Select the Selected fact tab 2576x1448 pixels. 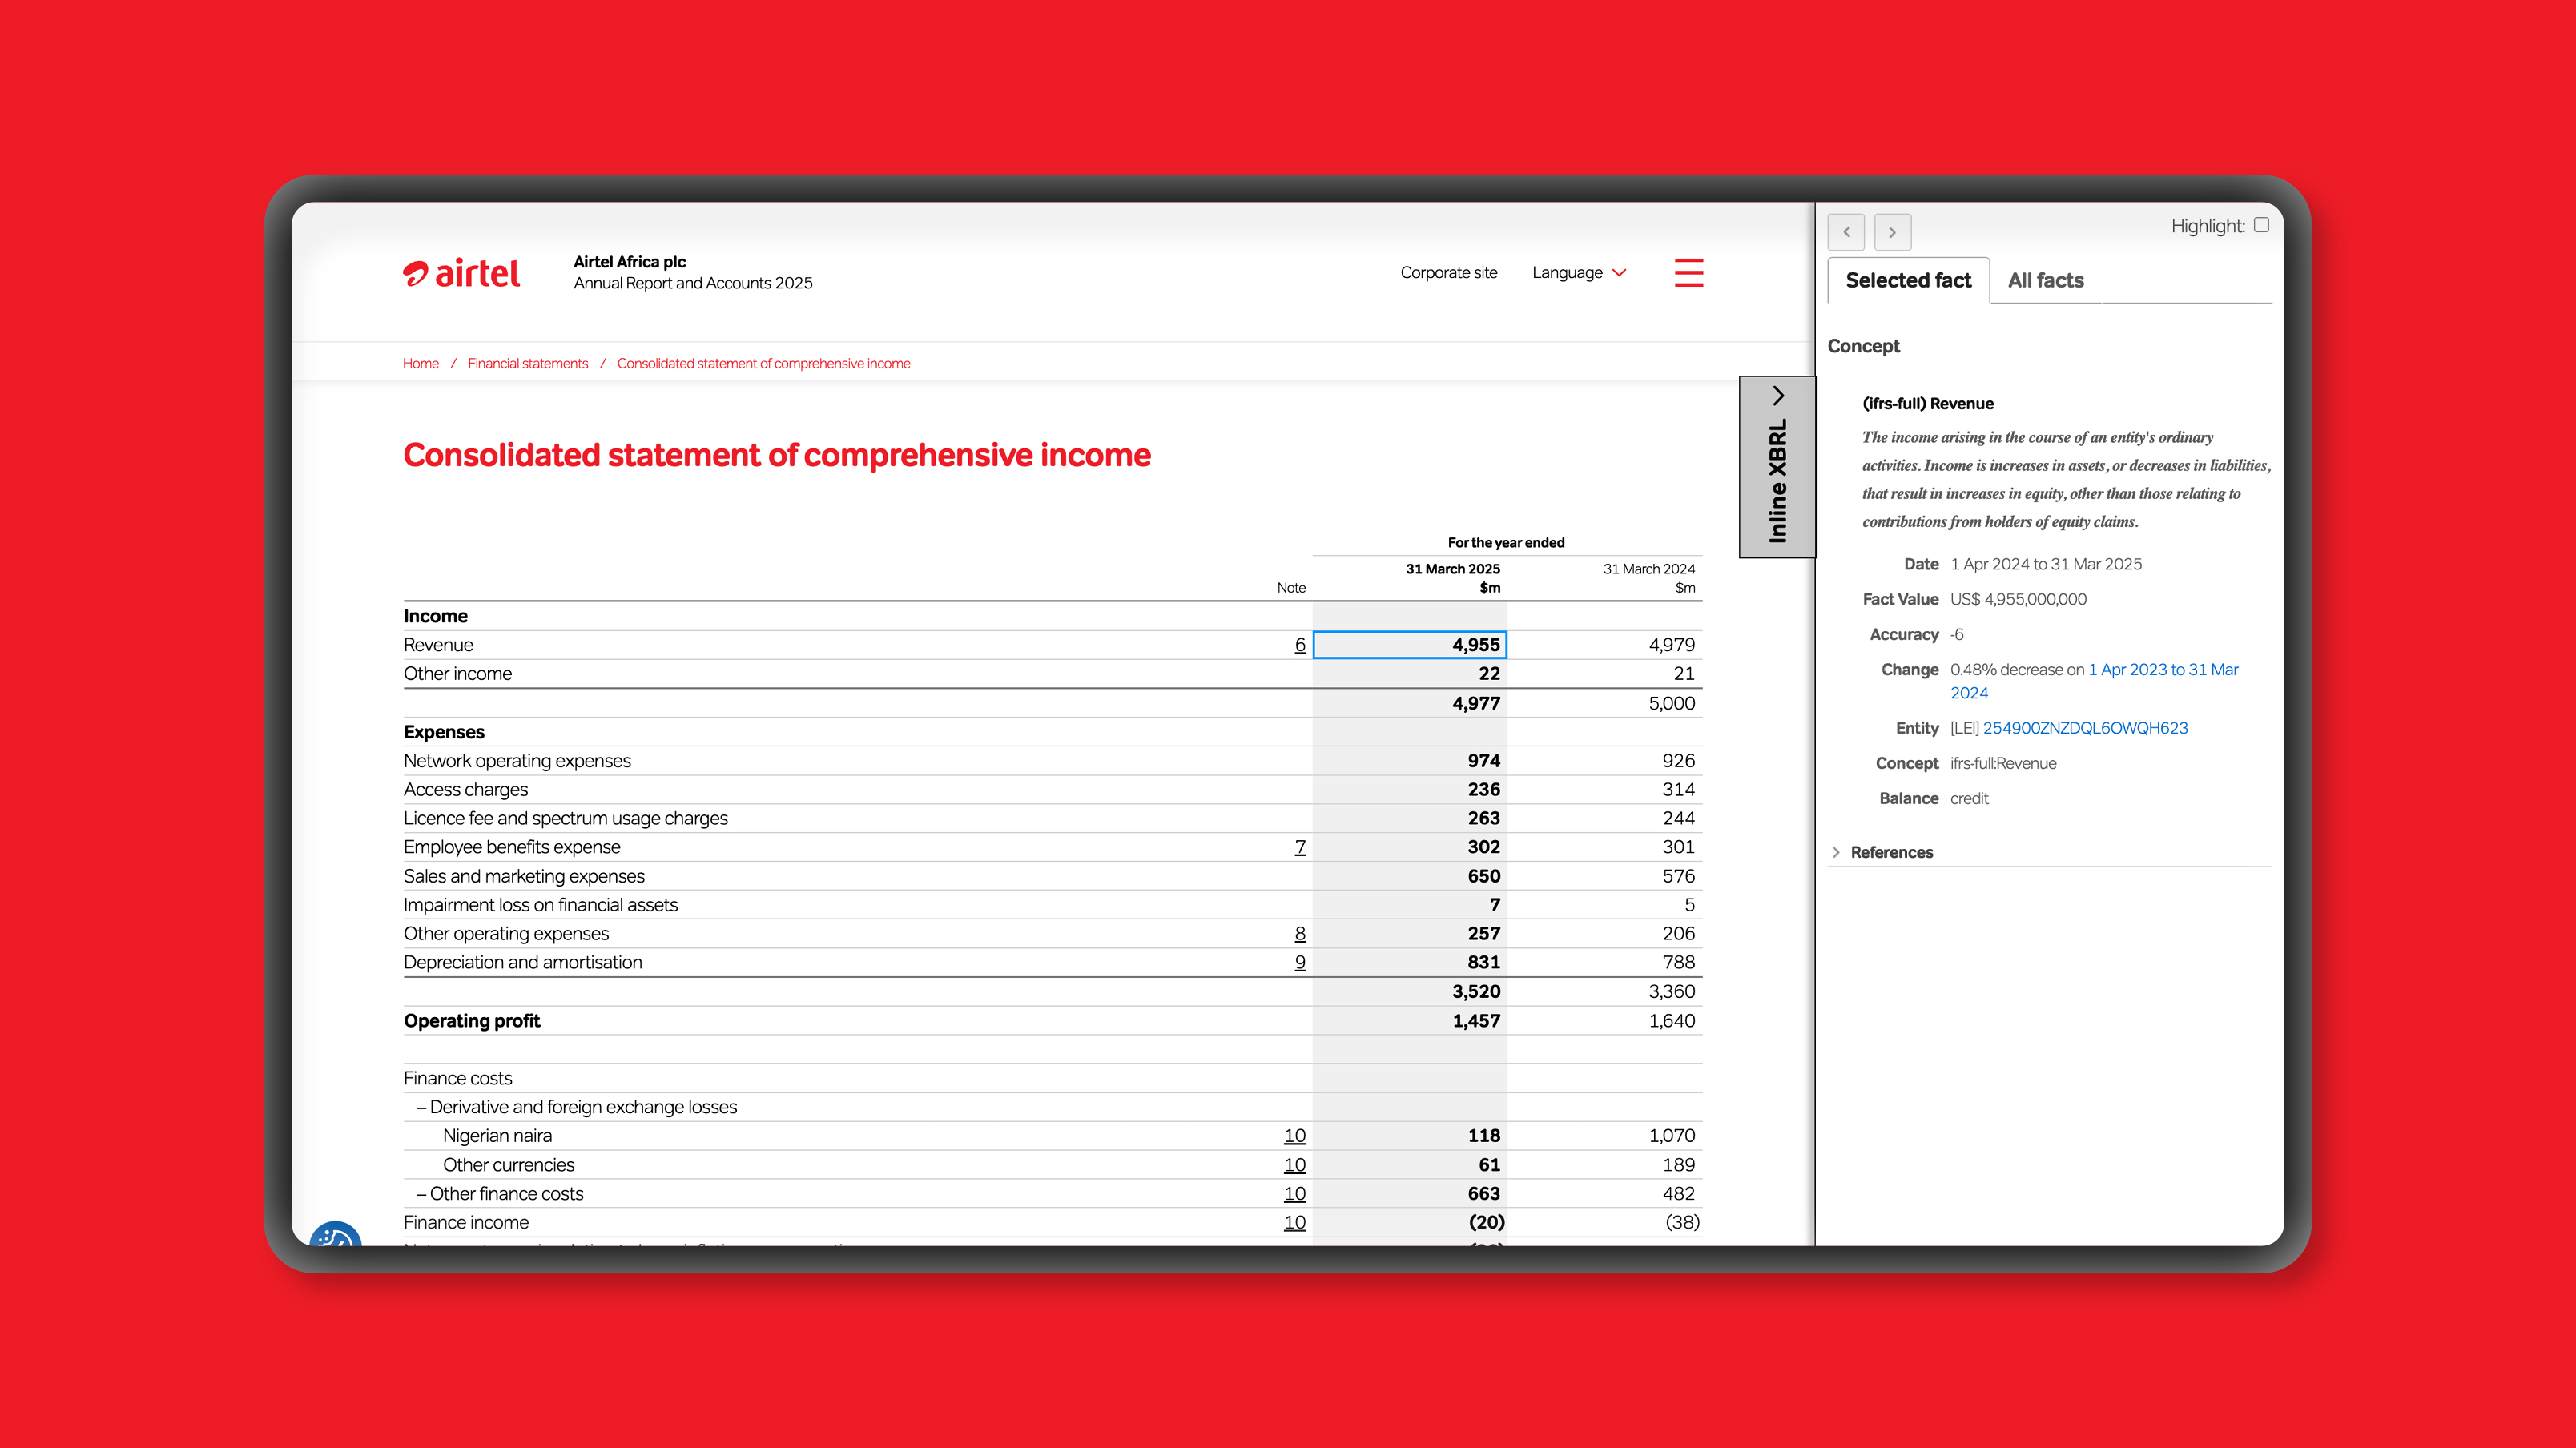(x=1907, y=280)
